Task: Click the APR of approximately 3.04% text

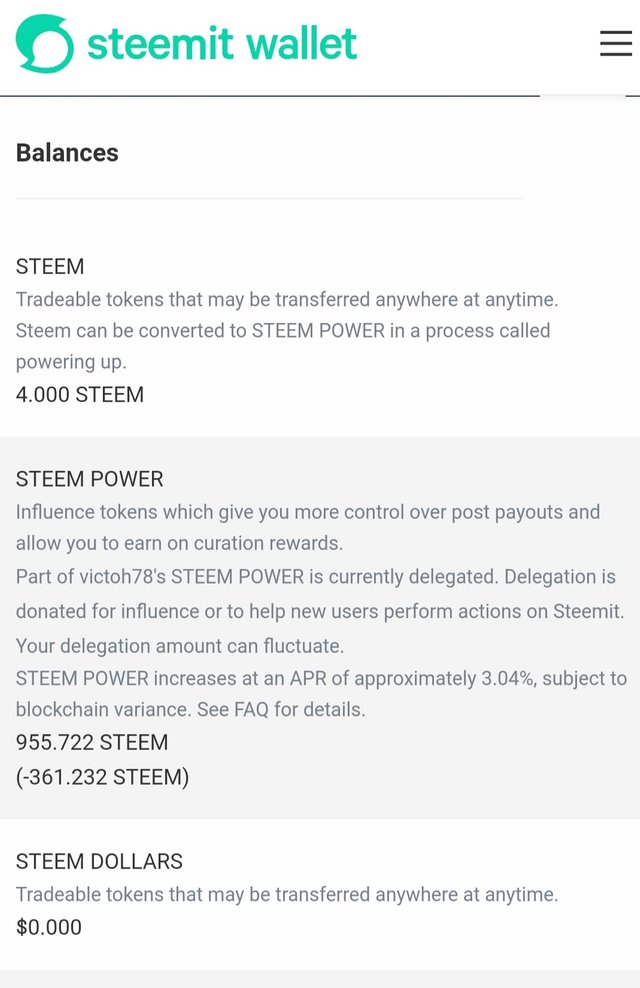Action: coord(413,678)
